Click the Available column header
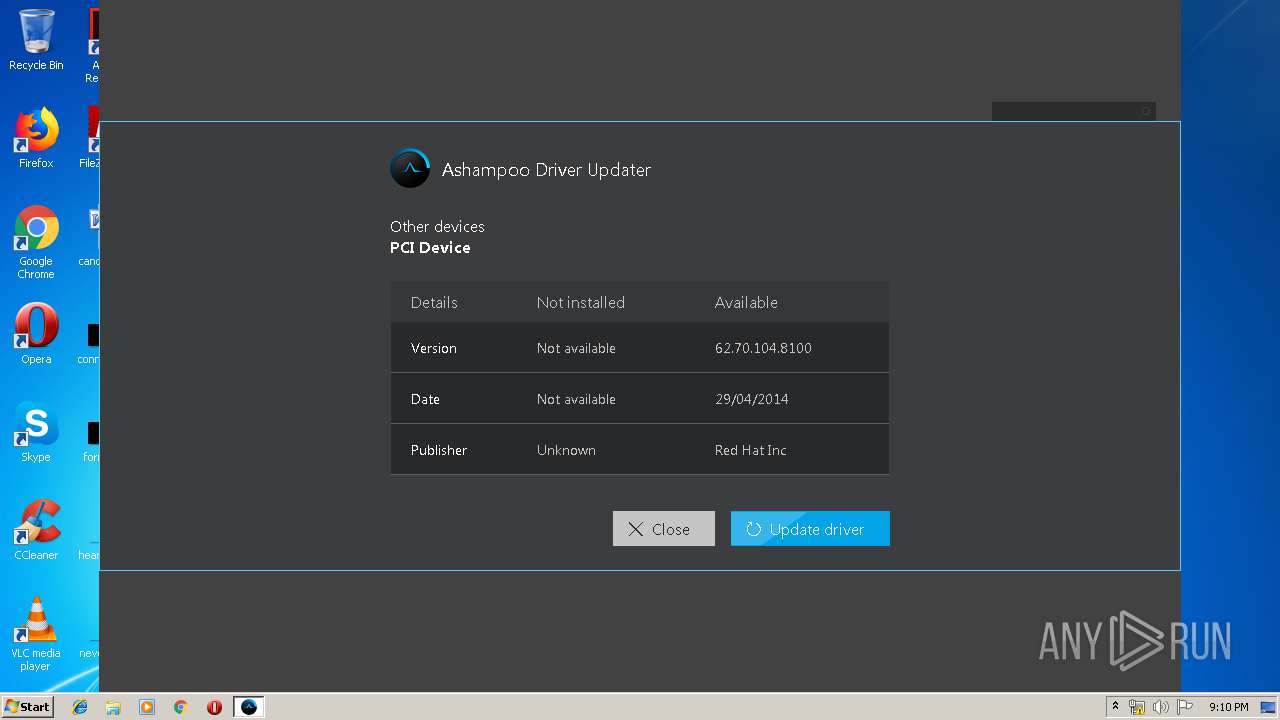Viewport: 1280px width, 720px height. click(x=746, y=302)
